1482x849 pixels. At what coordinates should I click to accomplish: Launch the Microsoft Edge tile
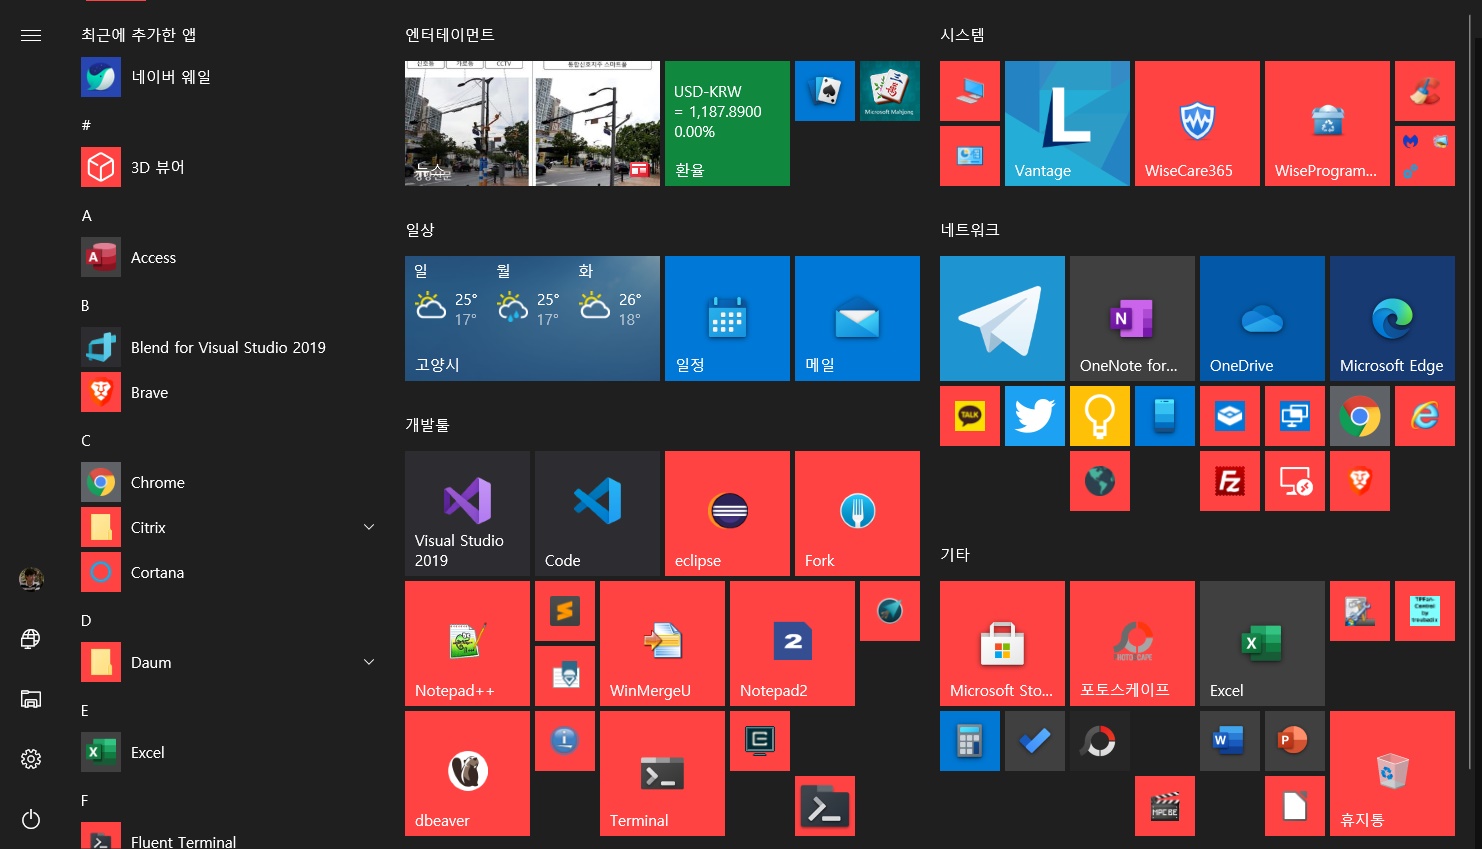click(x=1392, y=318)
